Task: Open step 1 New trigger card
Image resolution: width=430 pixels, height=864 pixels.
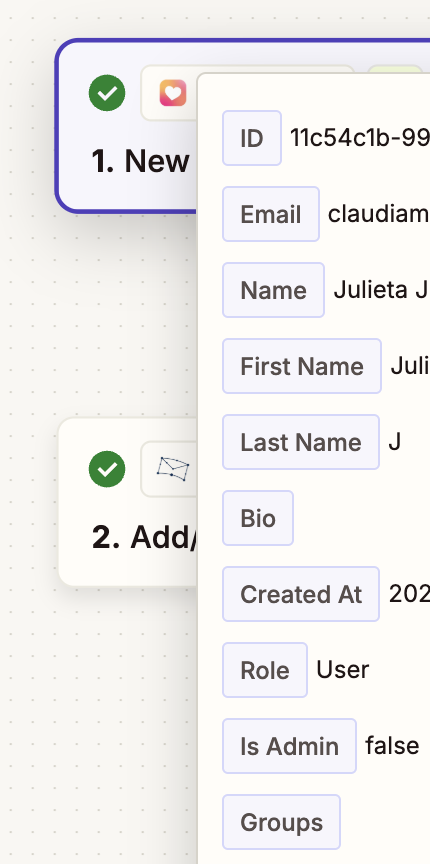Action: coord(127,126)
